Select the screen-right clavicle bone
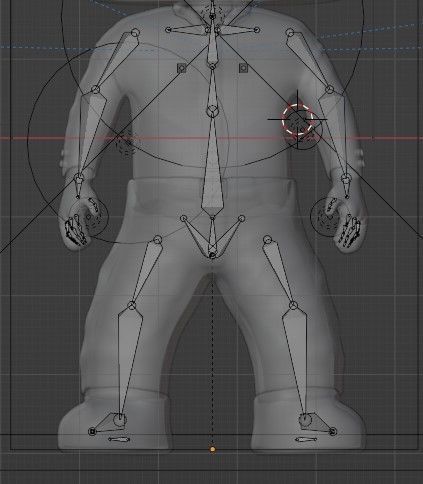The image size is (423, 484). [237, 30]
